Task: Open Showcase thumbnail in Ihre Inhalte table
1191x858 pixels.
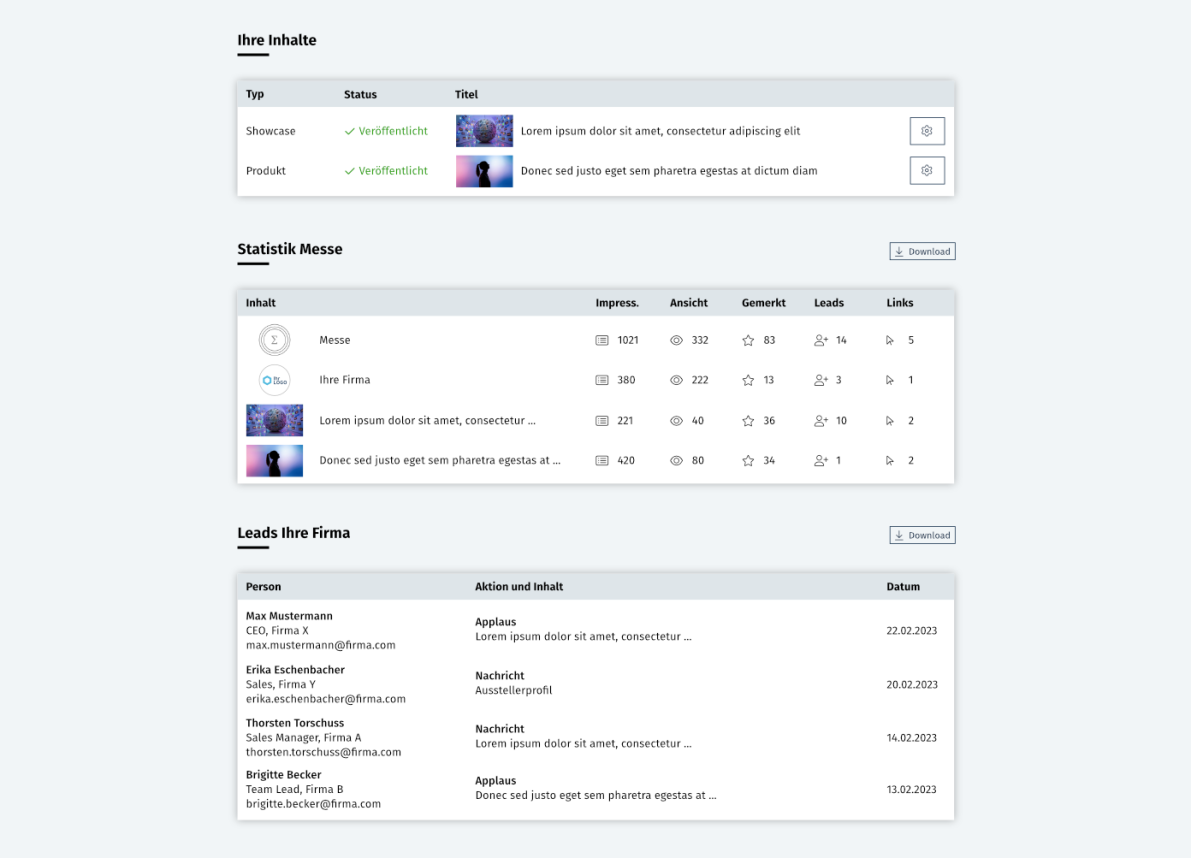Action: pyautogui.click(x=484, y=131)
